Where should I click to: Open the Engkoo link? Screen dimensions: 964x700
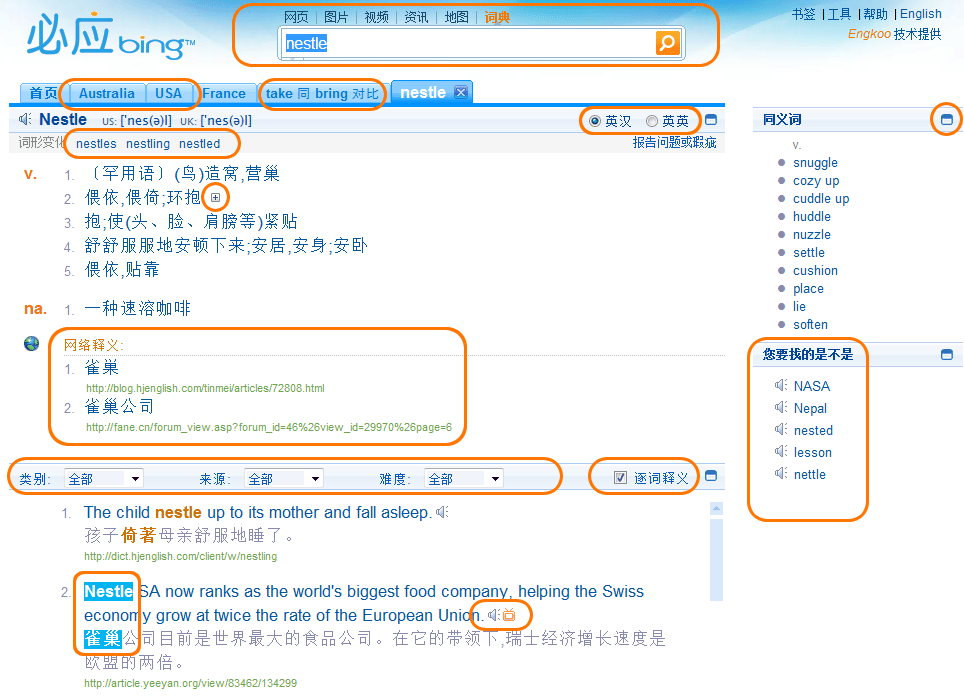[x=869, y=34]
